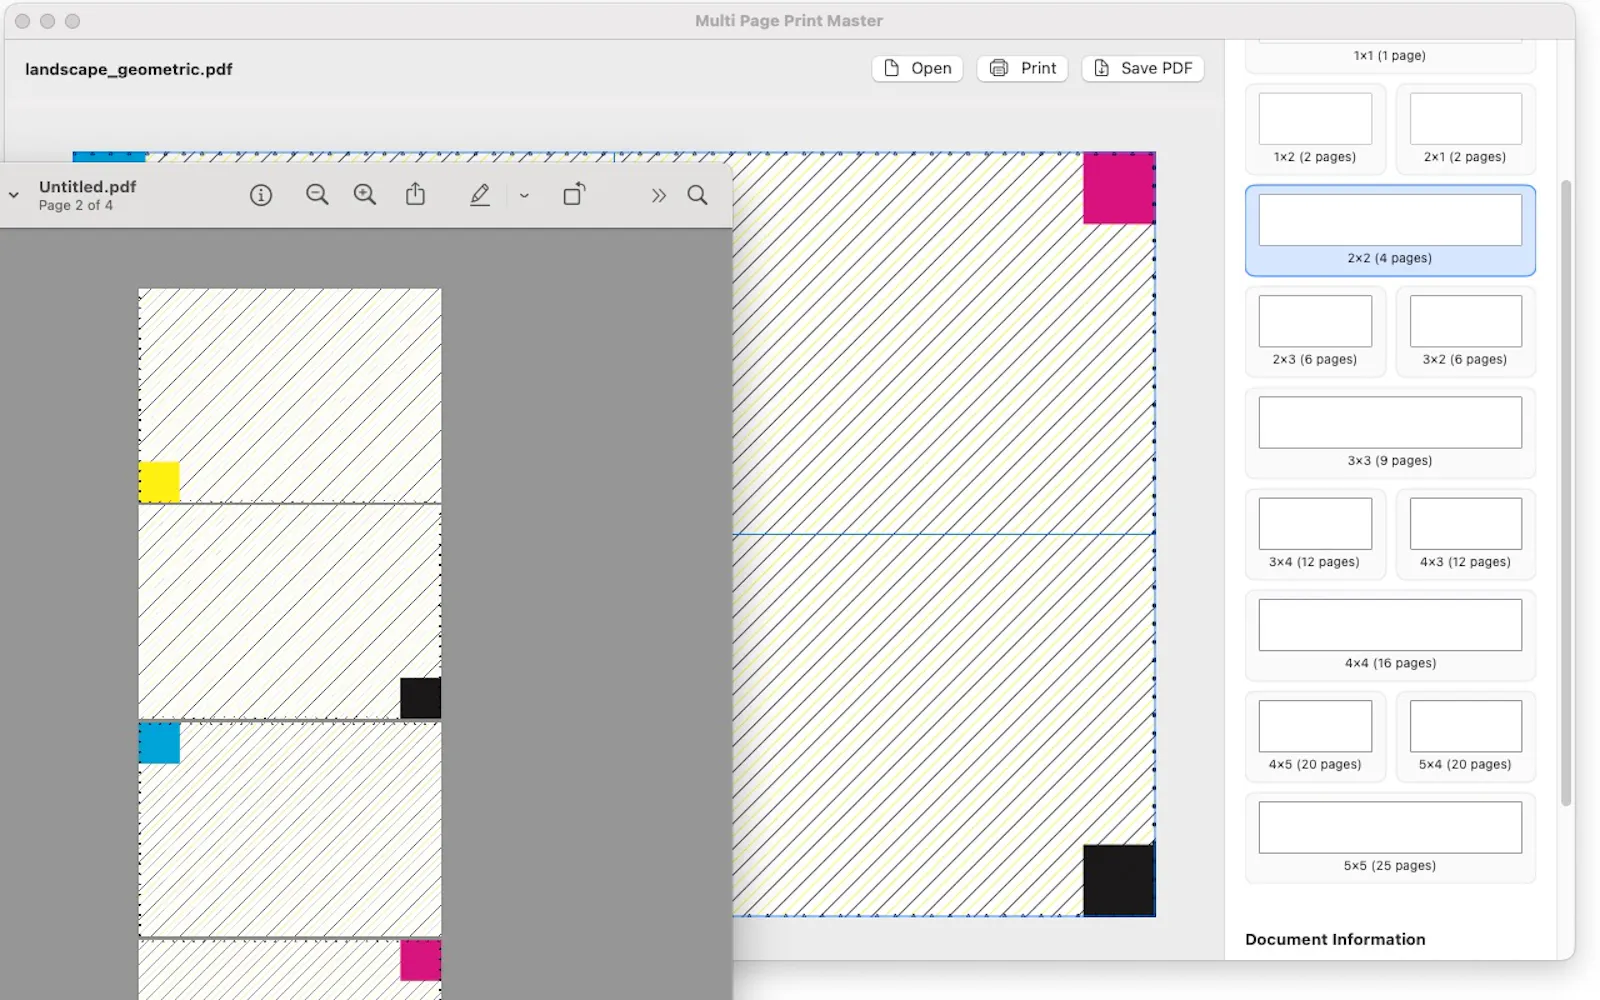Choose the 2x3 (6 pages) layout
The height and width of the screenshot is (1000, 1600).
1315,331
